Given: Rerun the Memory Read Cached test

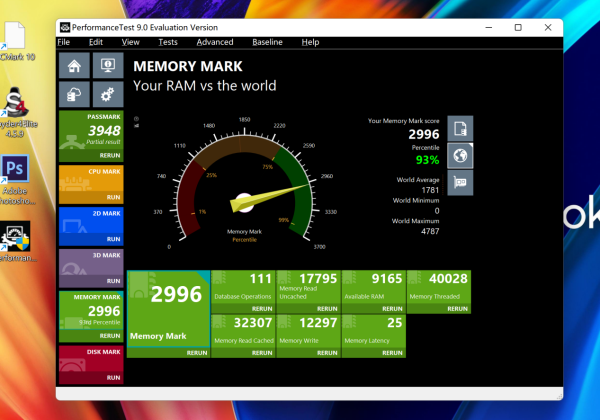Looking at the screenshot, I should tap(262, 353).
